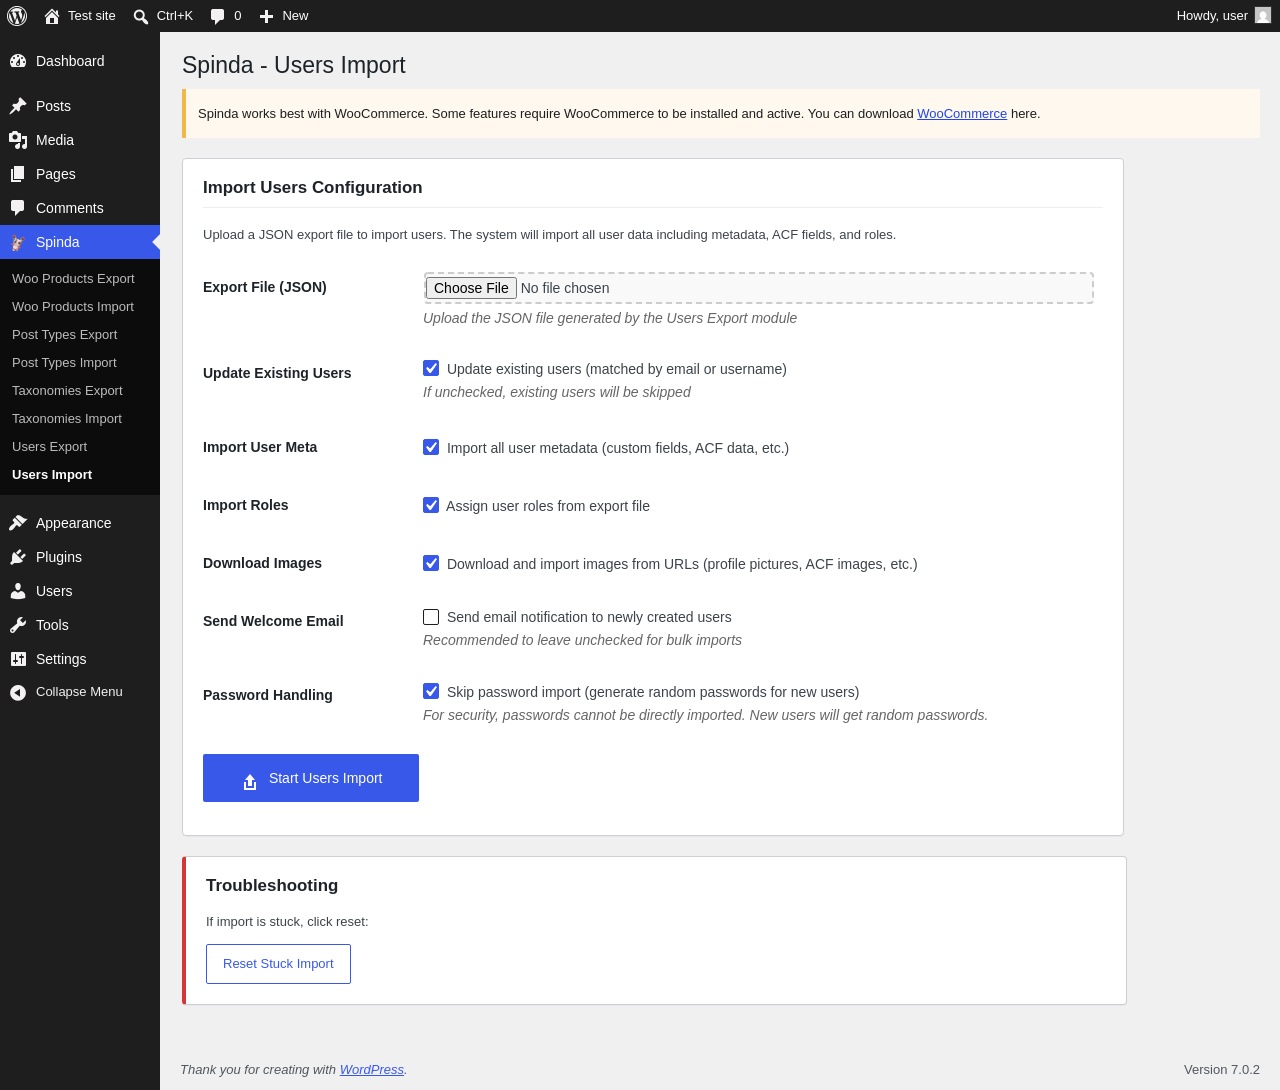Viewport: 1280px width, 1090px height.
Task: Click Start Users Import button
Action: pos(311,778)
